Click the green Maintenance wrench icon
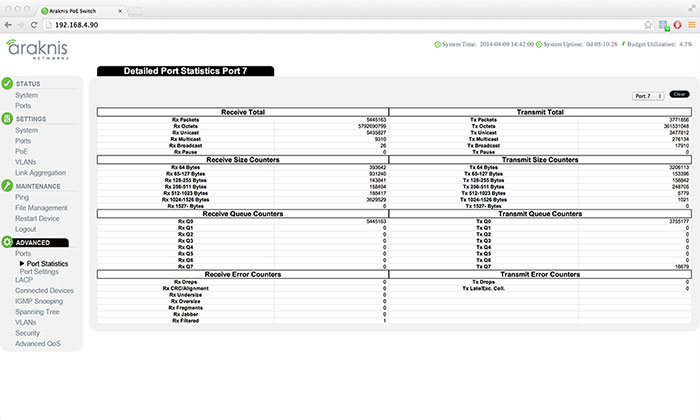Screen dimensions: 700x420 7,185
